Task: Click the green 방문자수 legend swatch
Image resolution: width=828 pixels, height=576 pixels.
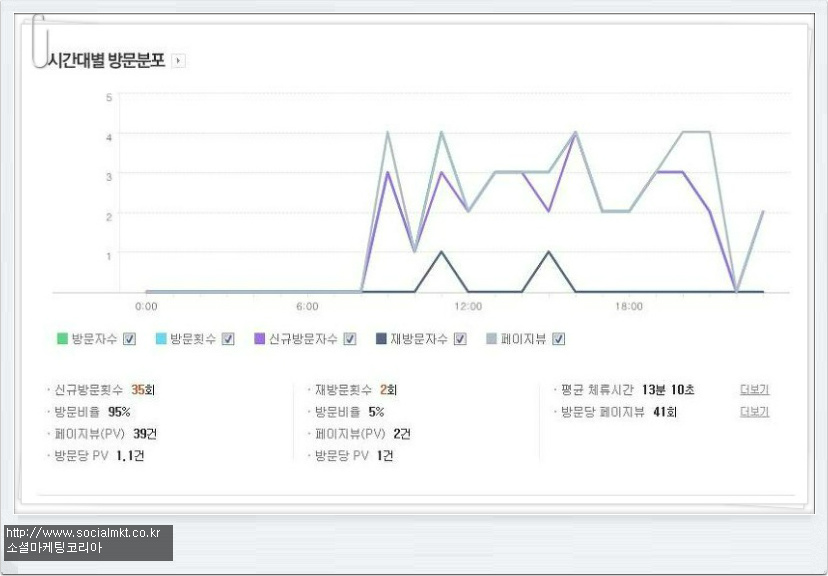Action: pos(62,338)
